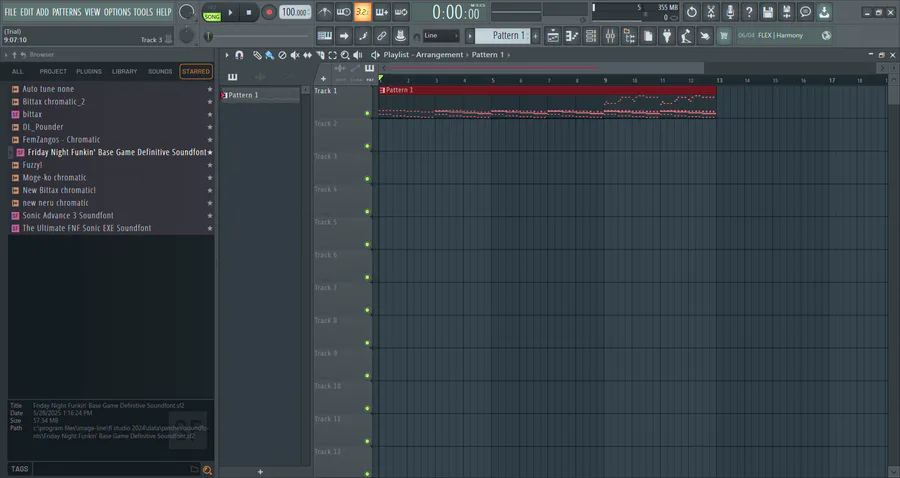Viewport: 900px width, 478px height.
Task: Select the mute tool in playlist toolbar
Action: (294, 55)
